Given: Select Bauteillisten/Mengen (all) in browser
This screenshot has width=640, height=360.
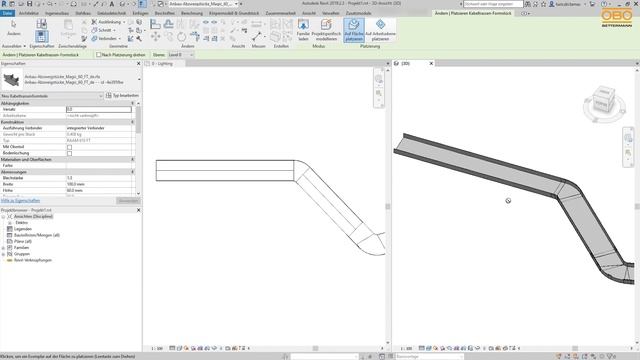Looking at the screenshot, I should [x=37, y=236].
